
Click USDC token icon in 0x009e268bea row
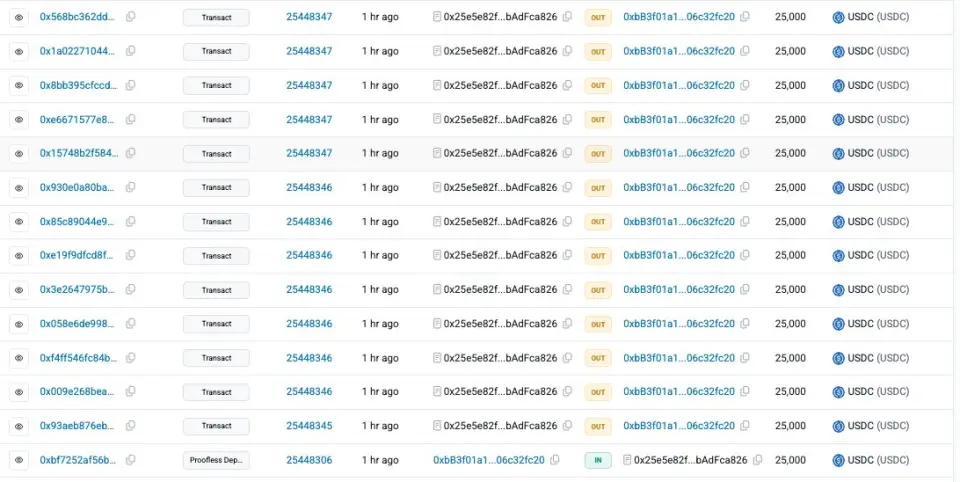click(x=838, y=392)
